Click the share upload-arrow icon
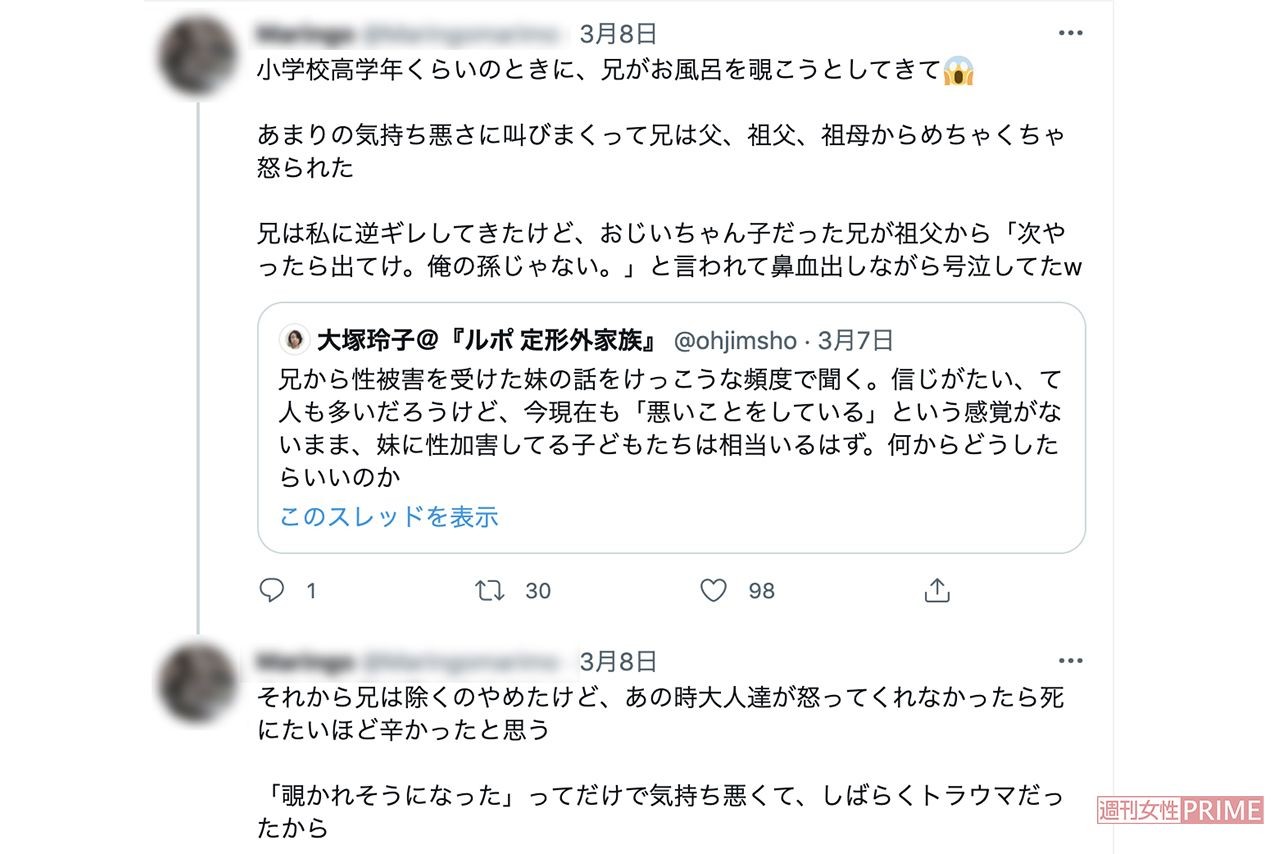 [x=936, y=591]
